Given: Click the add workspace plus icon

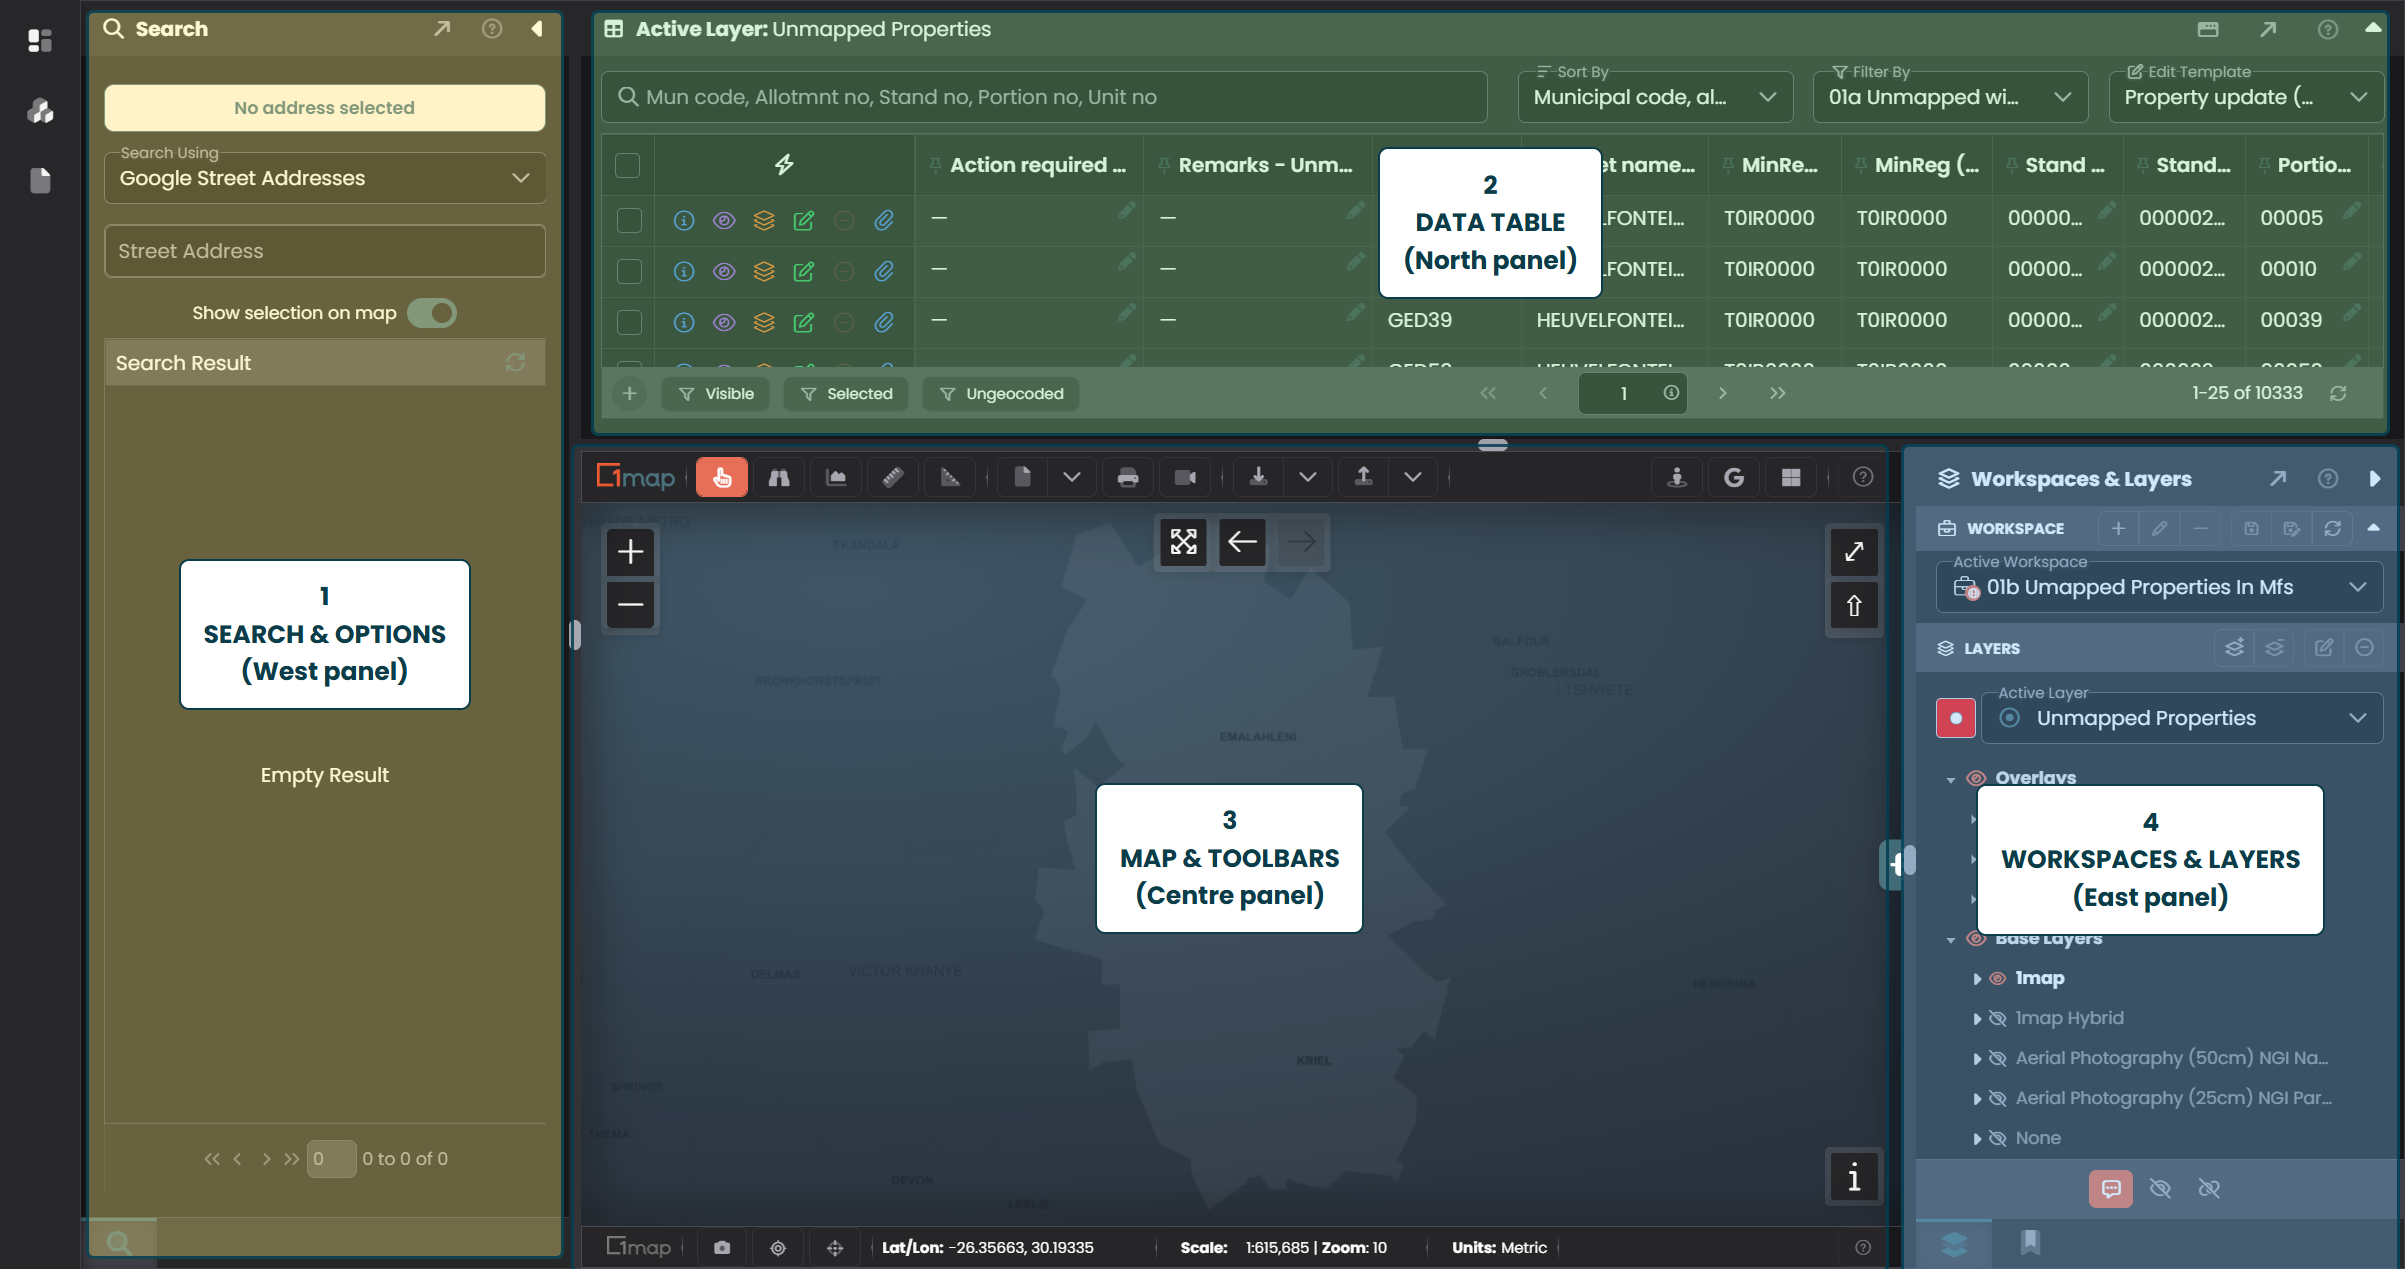Looking at the screenshot, I should pos(2118,528).
